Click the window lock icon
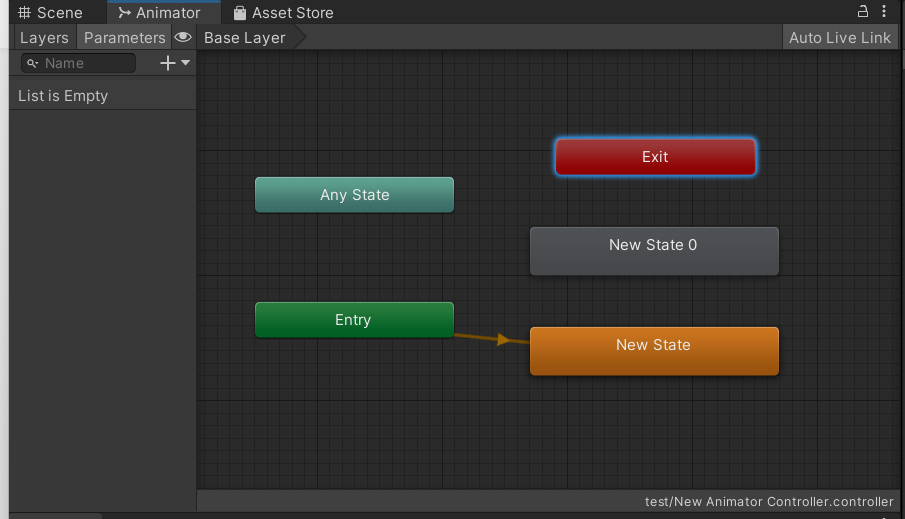This screenshot has height=519, width=905. 863,12
